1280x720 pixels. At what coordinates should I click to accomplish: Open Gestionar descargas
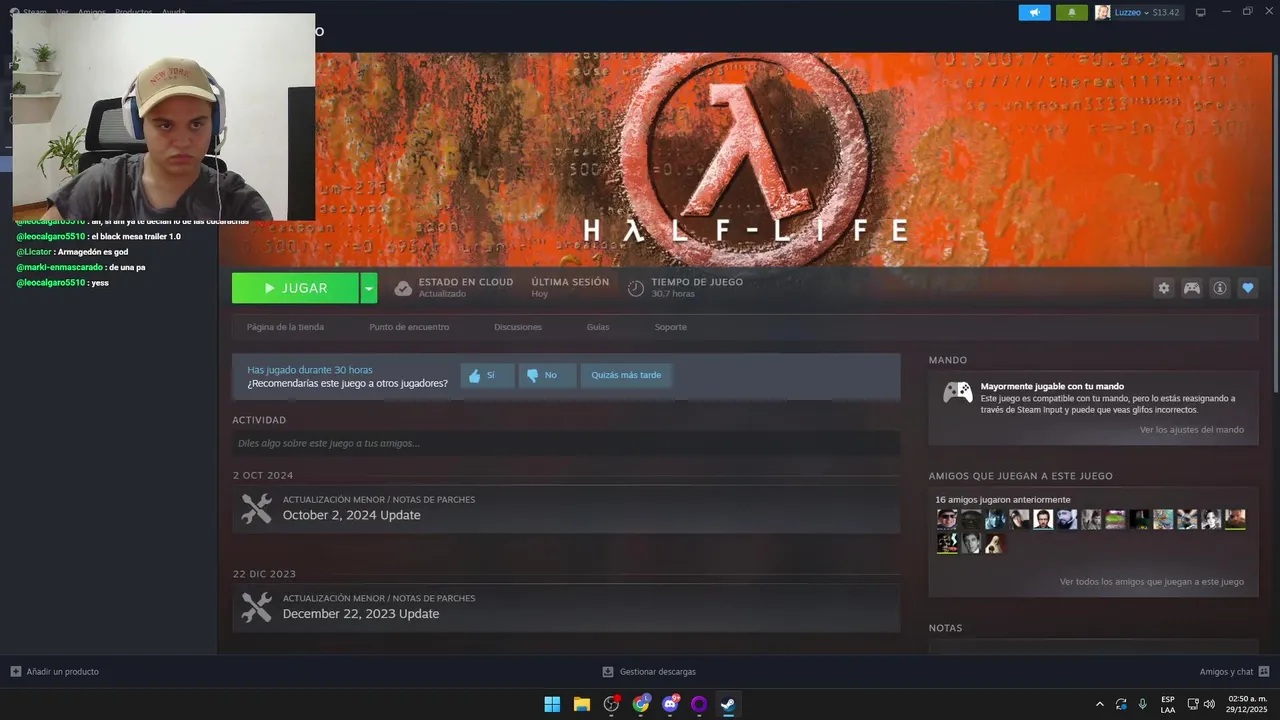coord(649,671)
